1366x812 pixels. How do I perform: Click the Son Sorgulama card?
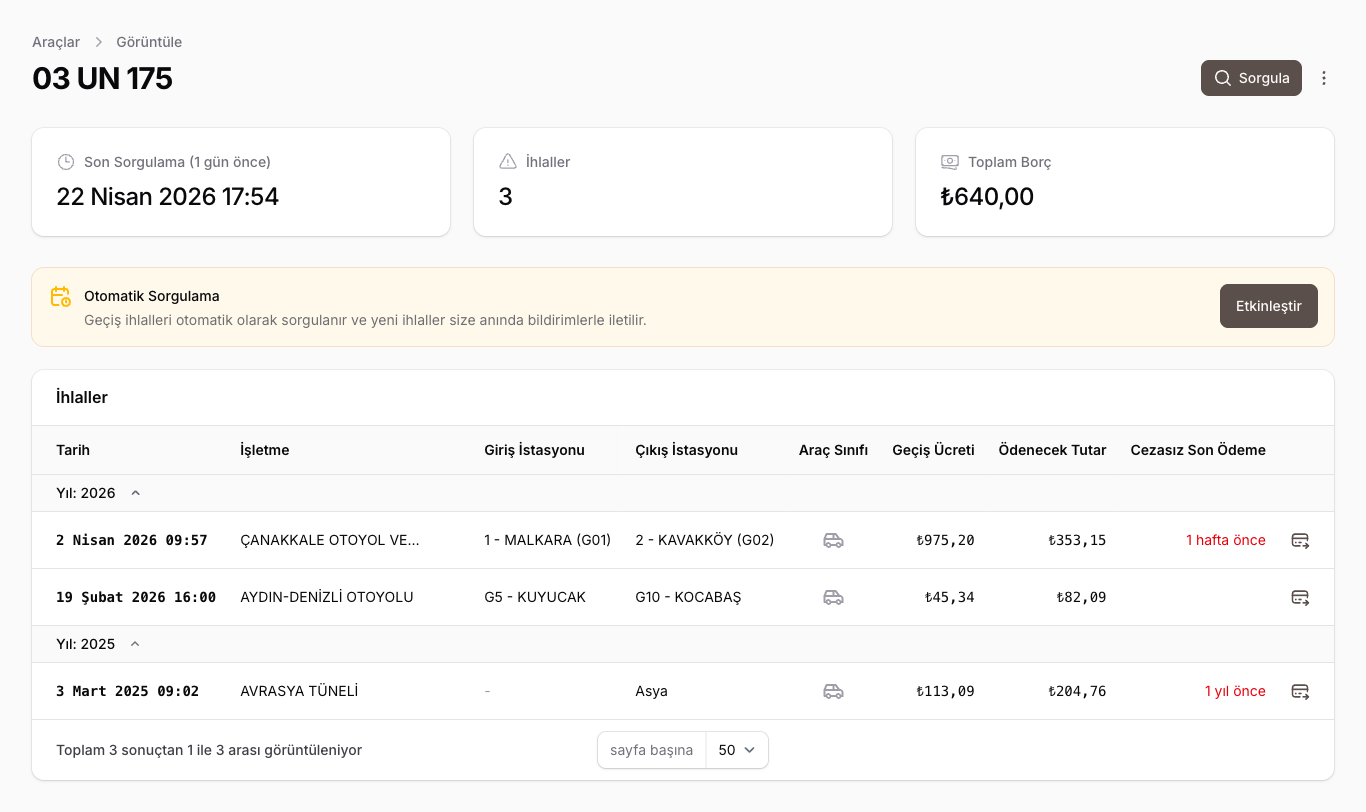point(241,182)
